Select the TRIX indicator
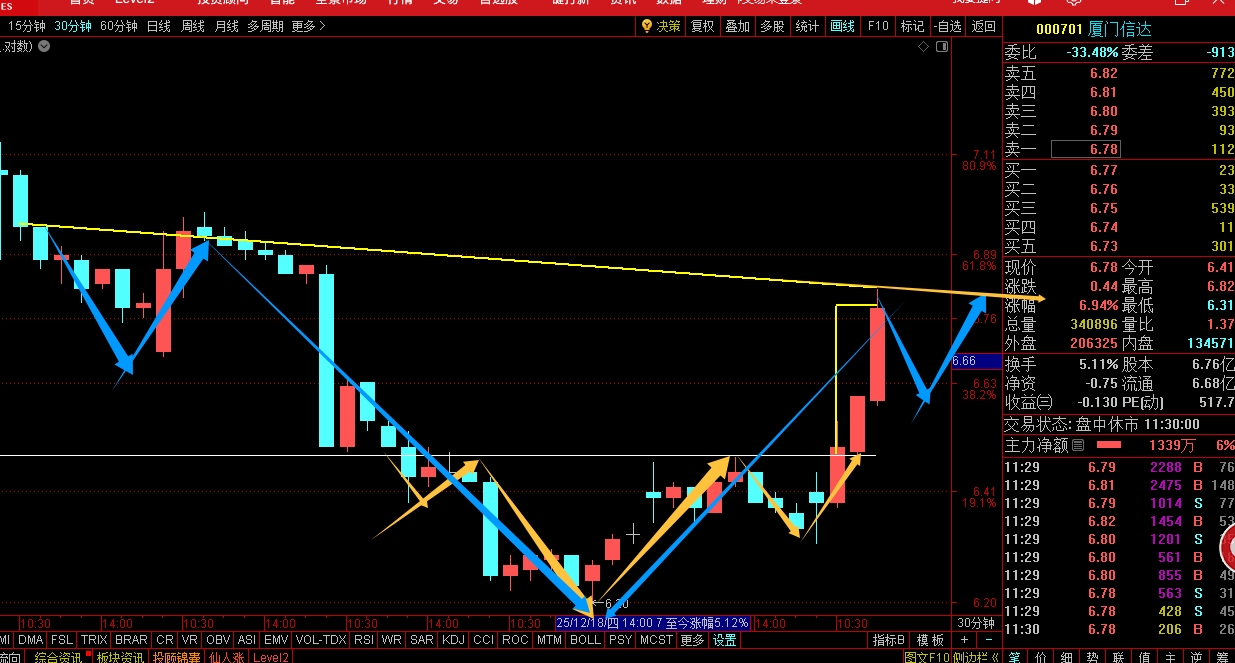 [x=94, y=639]
